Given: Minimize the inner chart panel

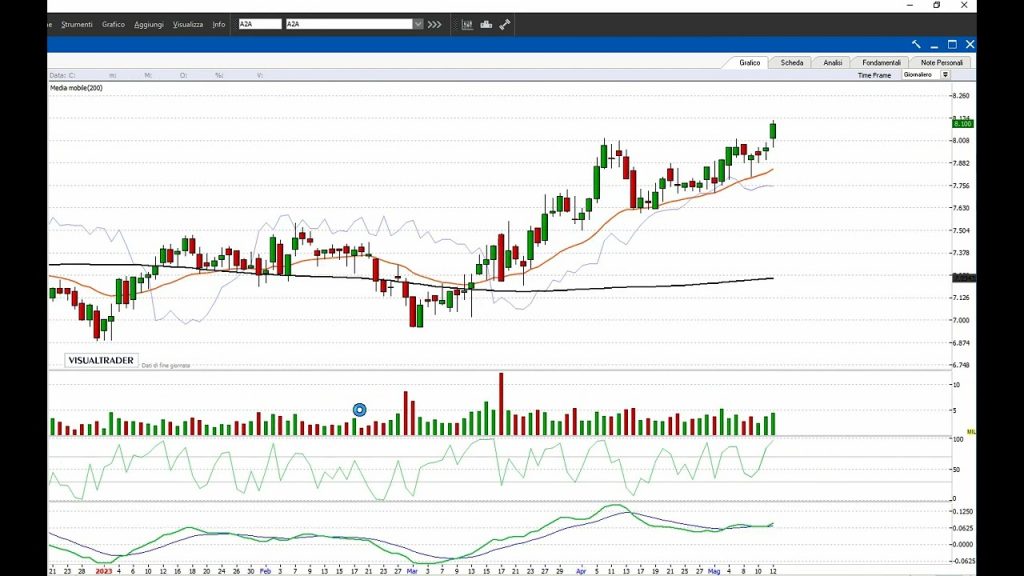Looking at the screenshot, I should [934, 44].
